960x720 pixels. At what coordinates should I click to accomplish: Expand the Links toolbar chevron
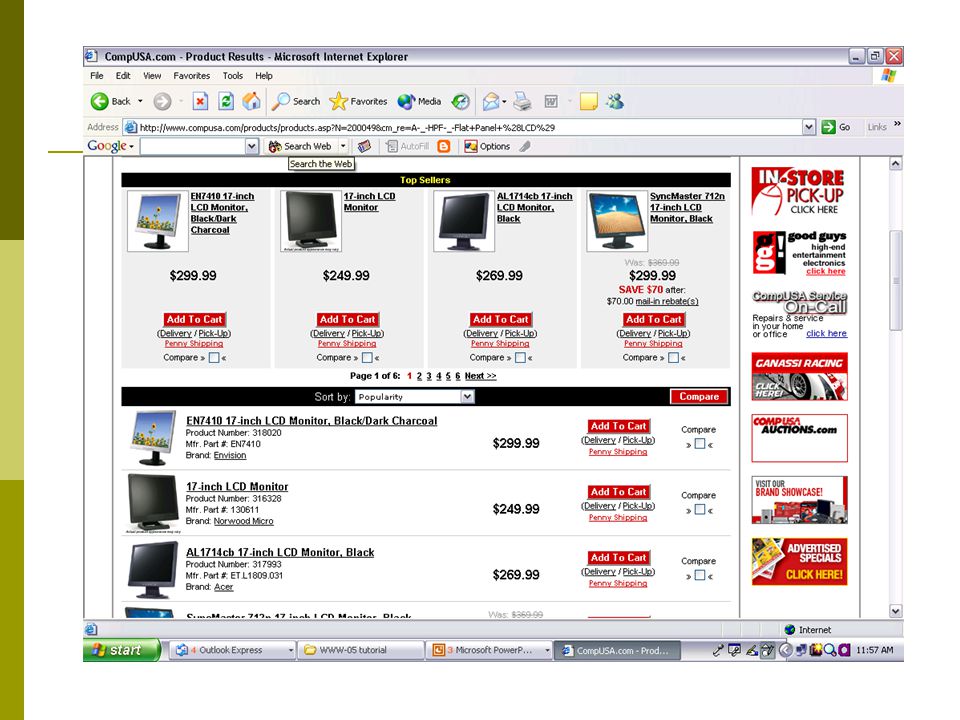(897, 124)
